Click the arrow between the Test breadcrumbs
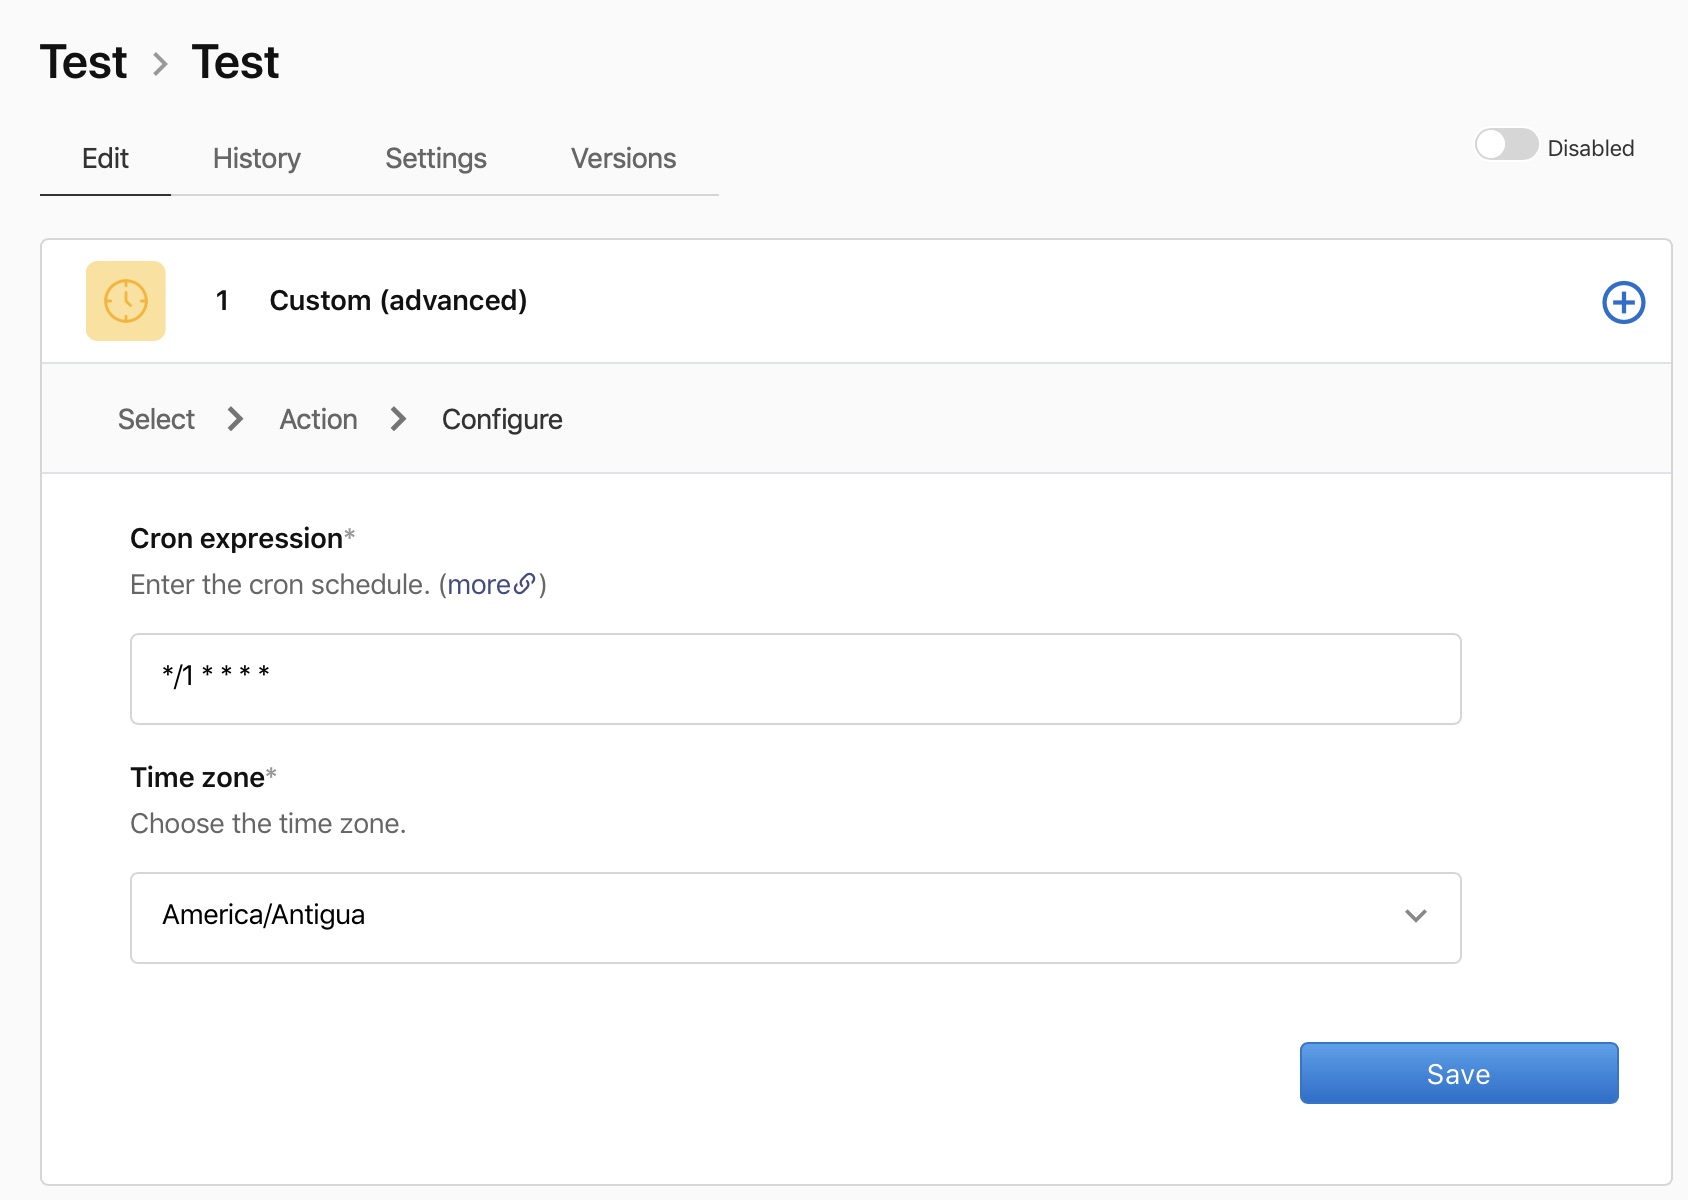1688x1200 pixels. click(160, 65)
